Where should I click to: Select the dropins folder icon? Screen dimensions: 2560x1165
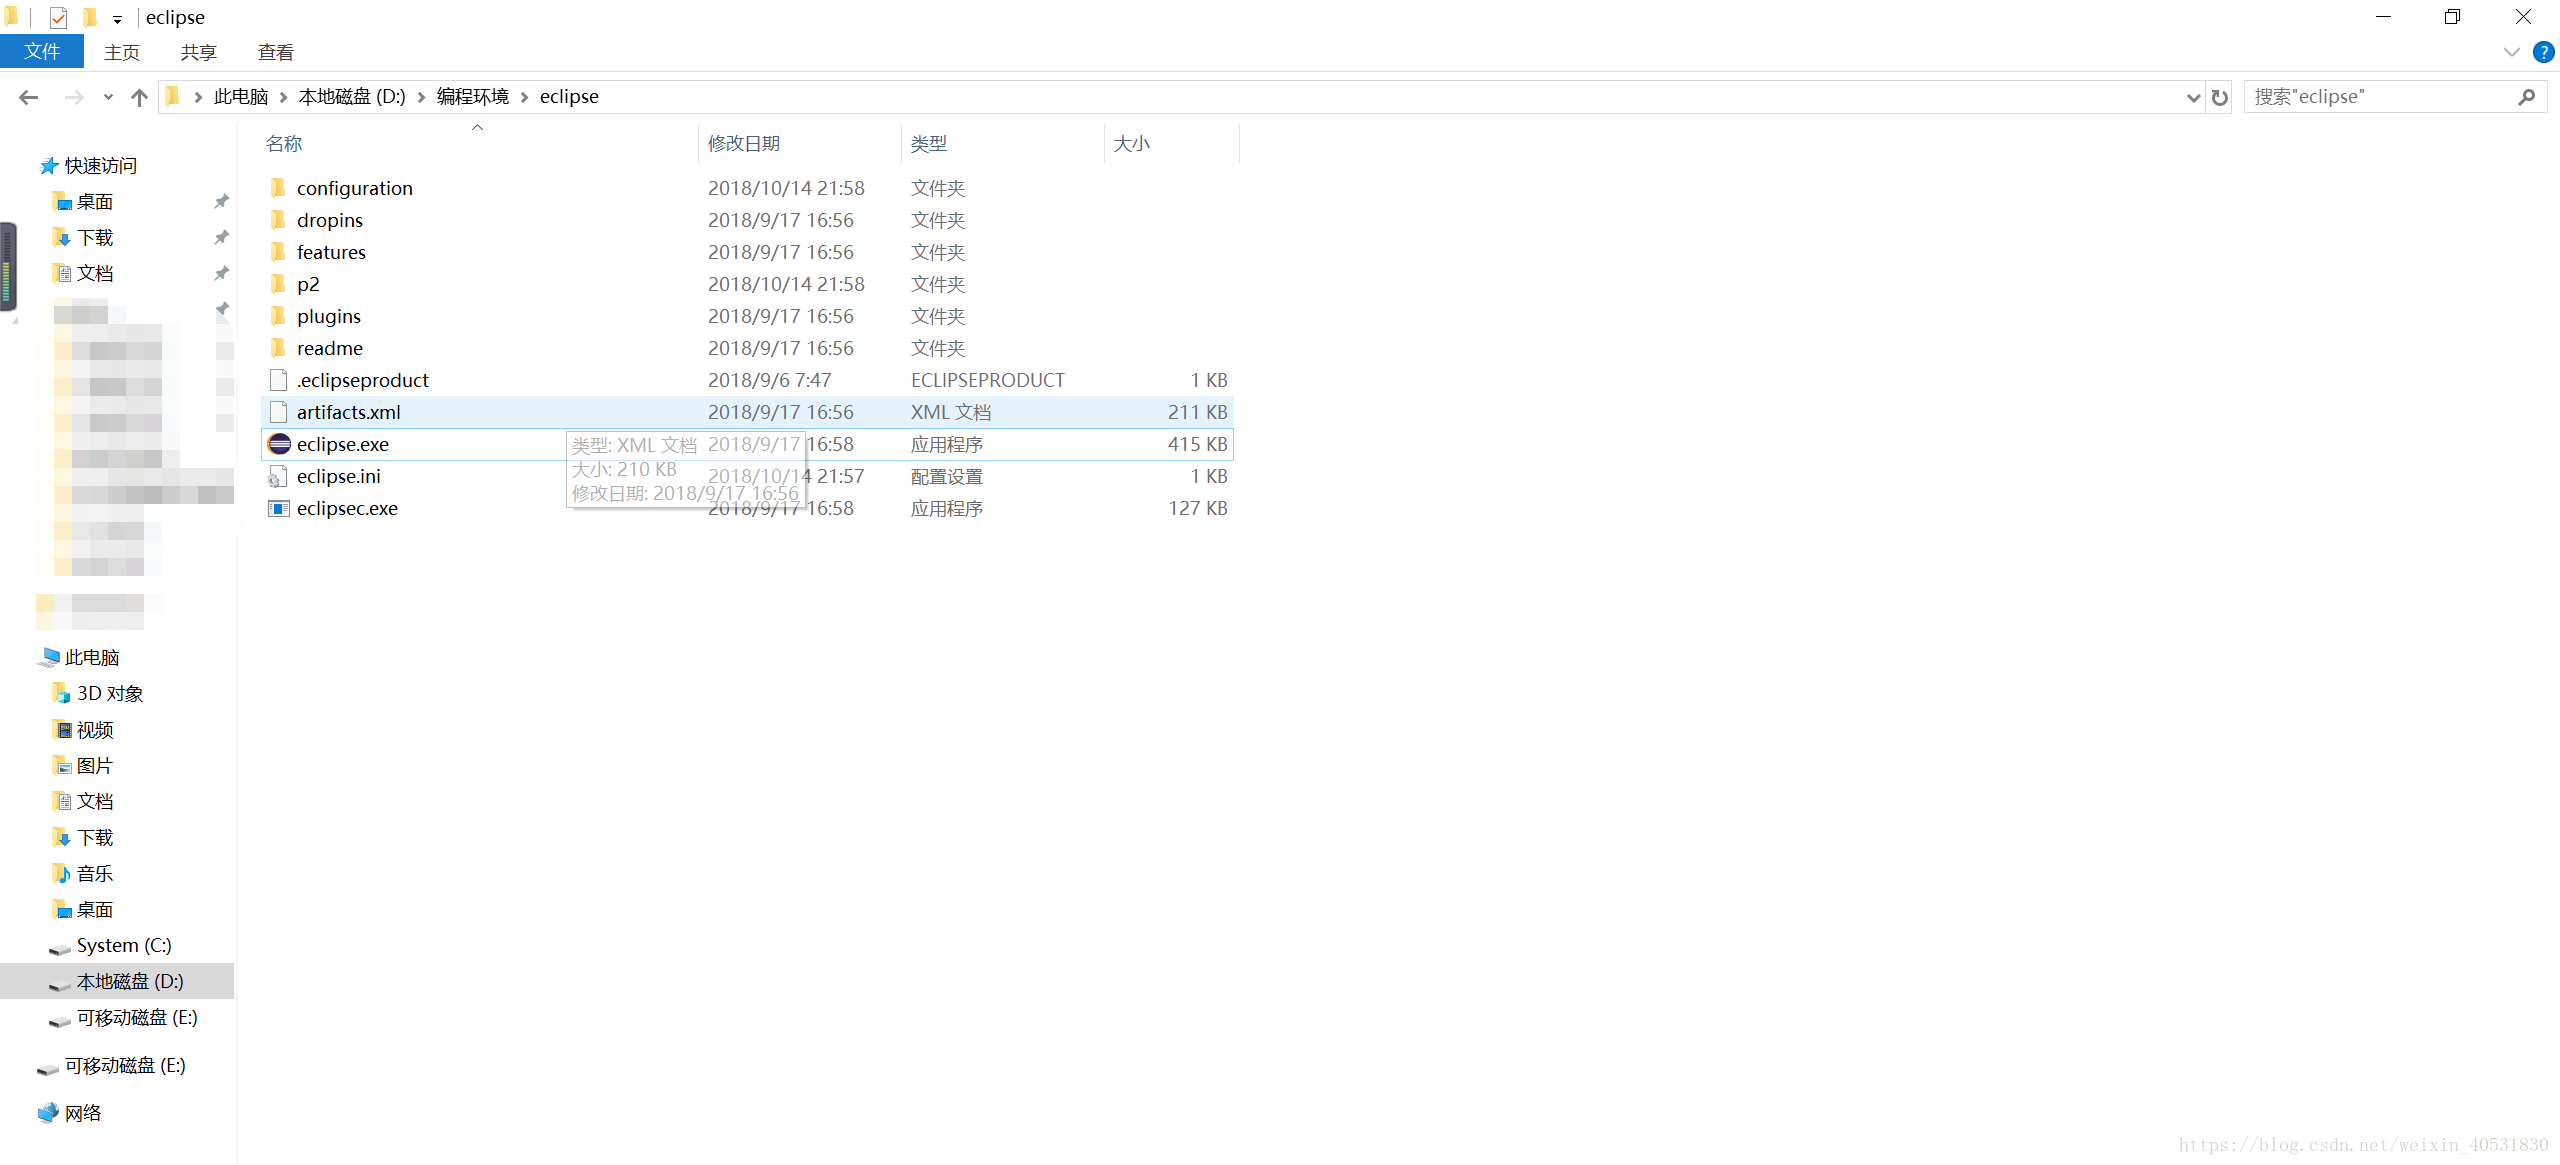pos(279,220)
